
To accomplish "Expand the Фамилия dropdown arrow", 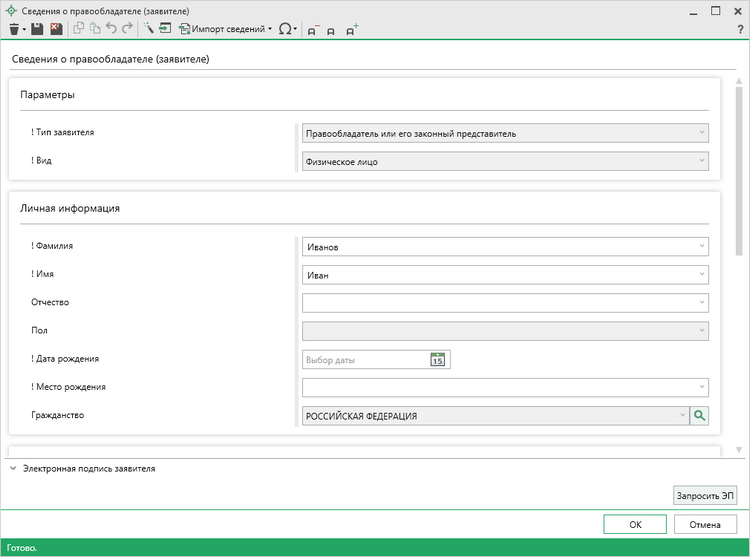I will tap(702, 246).
